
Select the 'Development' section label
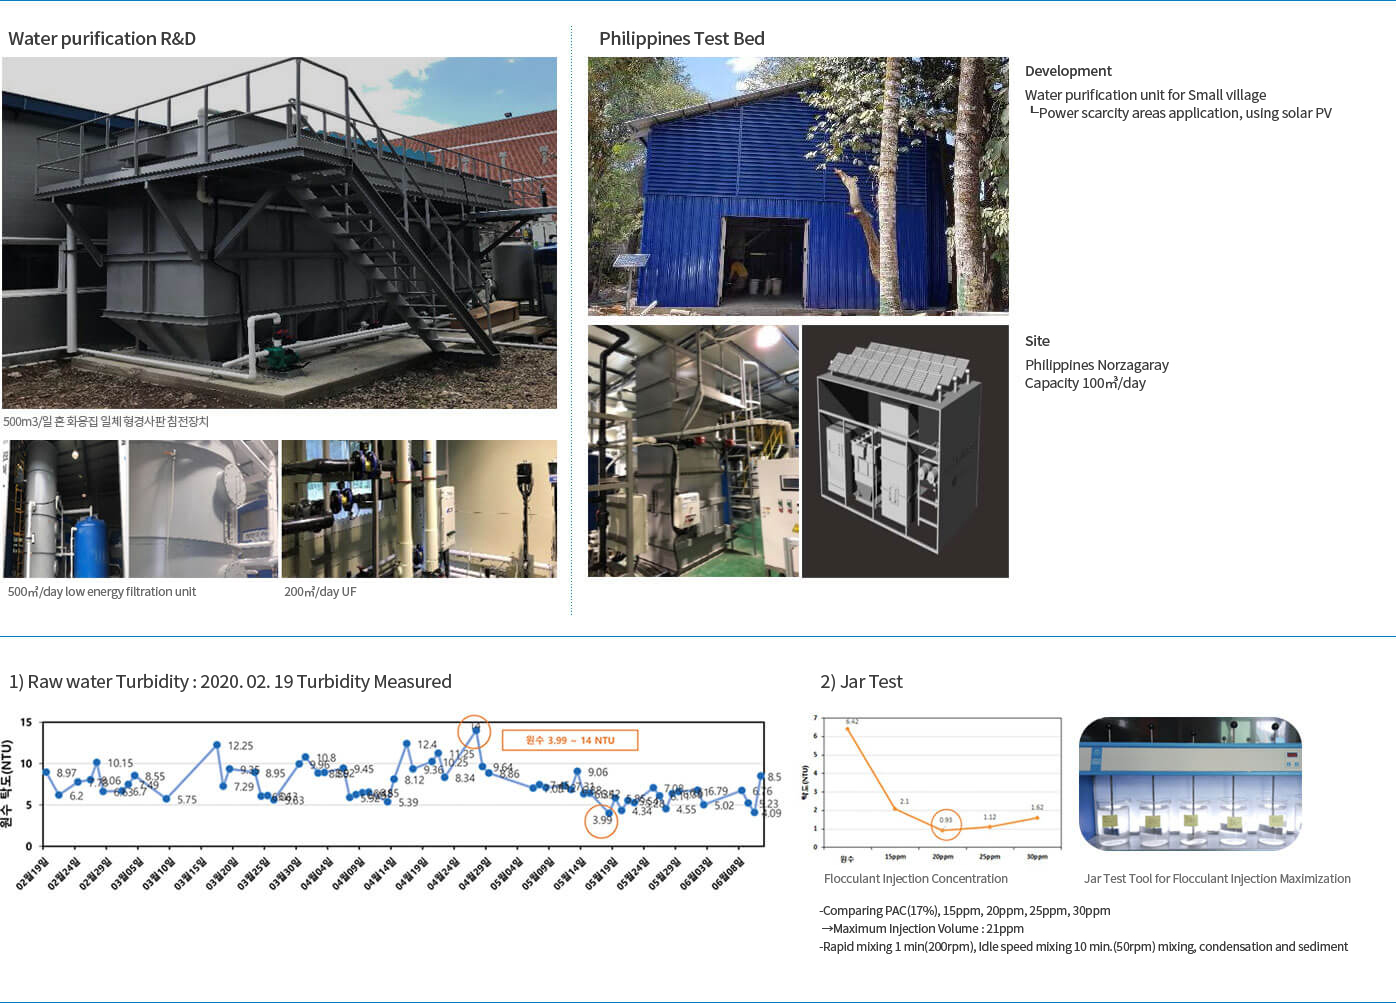[1067, 71]
